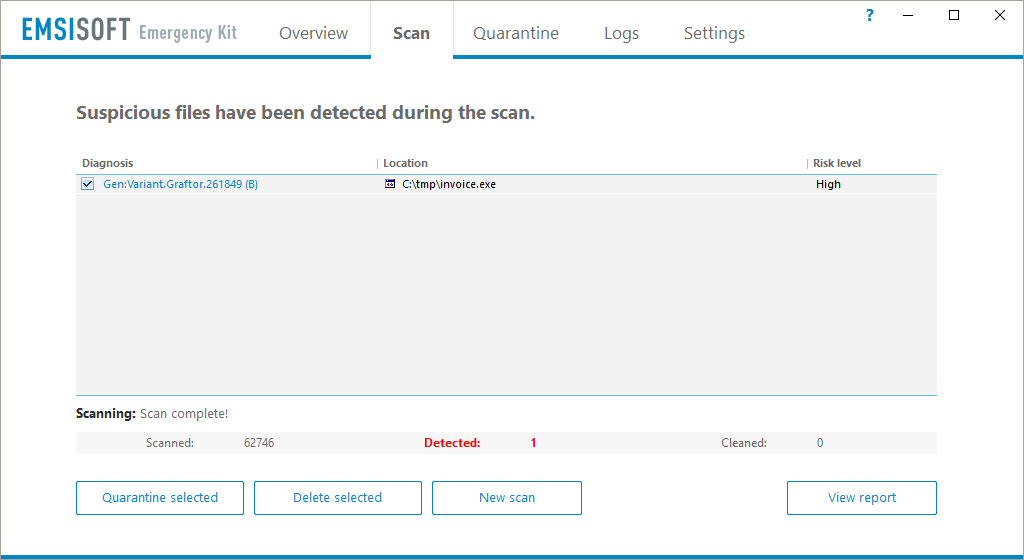Open the Overview tab
Image resolution: width=1024 pixels, height=560 pixels.
click(x=313, y=33)
